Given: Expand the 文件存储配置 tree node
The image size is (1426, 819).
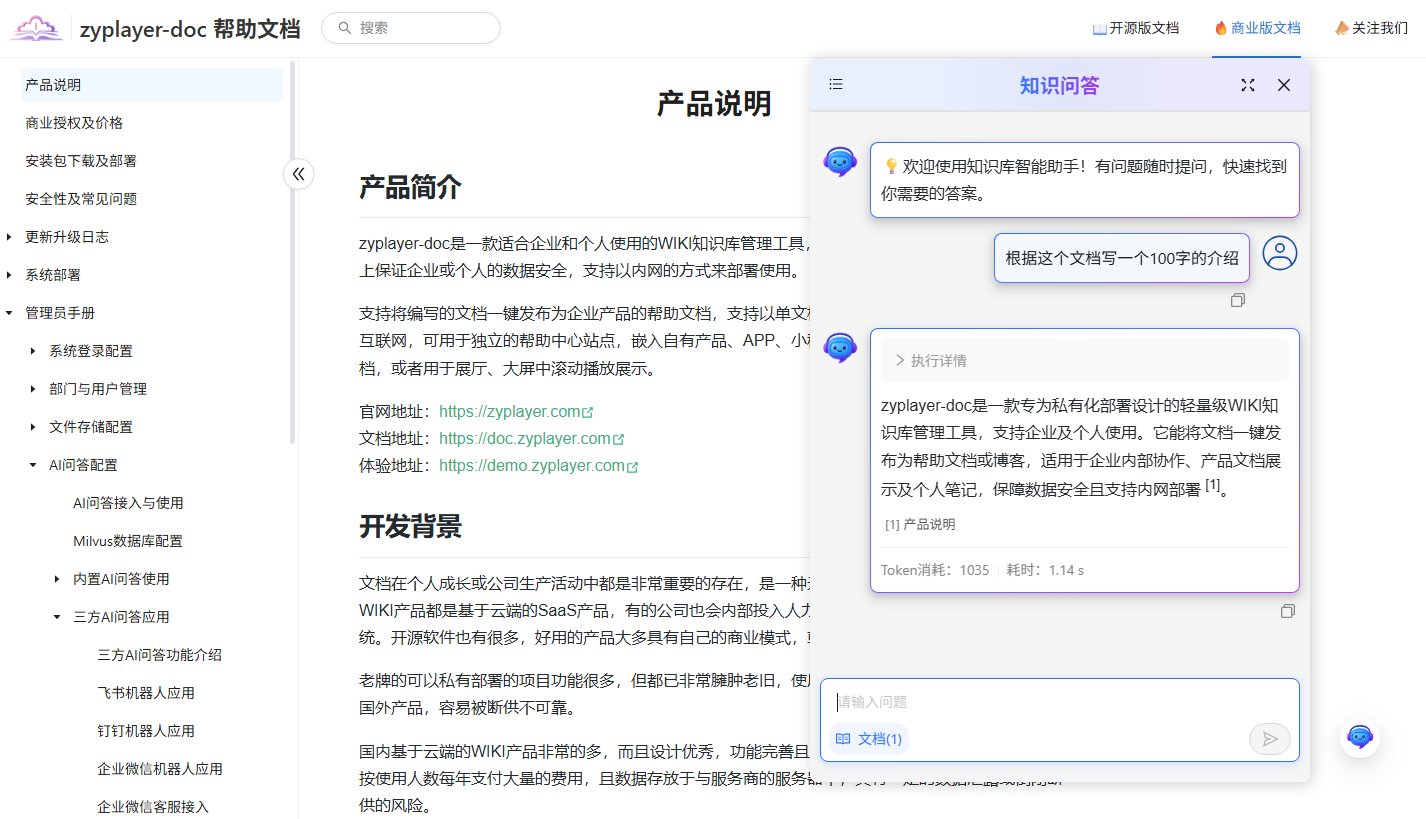Looking at the screenshot, I should pyautogui.click(x=33, y=427).
